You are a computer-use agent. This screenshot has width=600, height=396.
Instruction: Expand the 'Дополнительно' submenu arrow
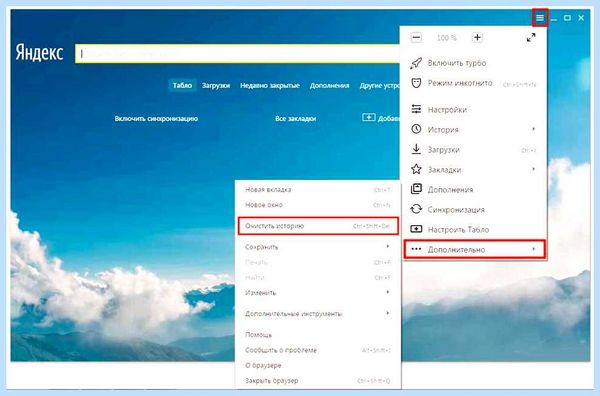(533, 249)
